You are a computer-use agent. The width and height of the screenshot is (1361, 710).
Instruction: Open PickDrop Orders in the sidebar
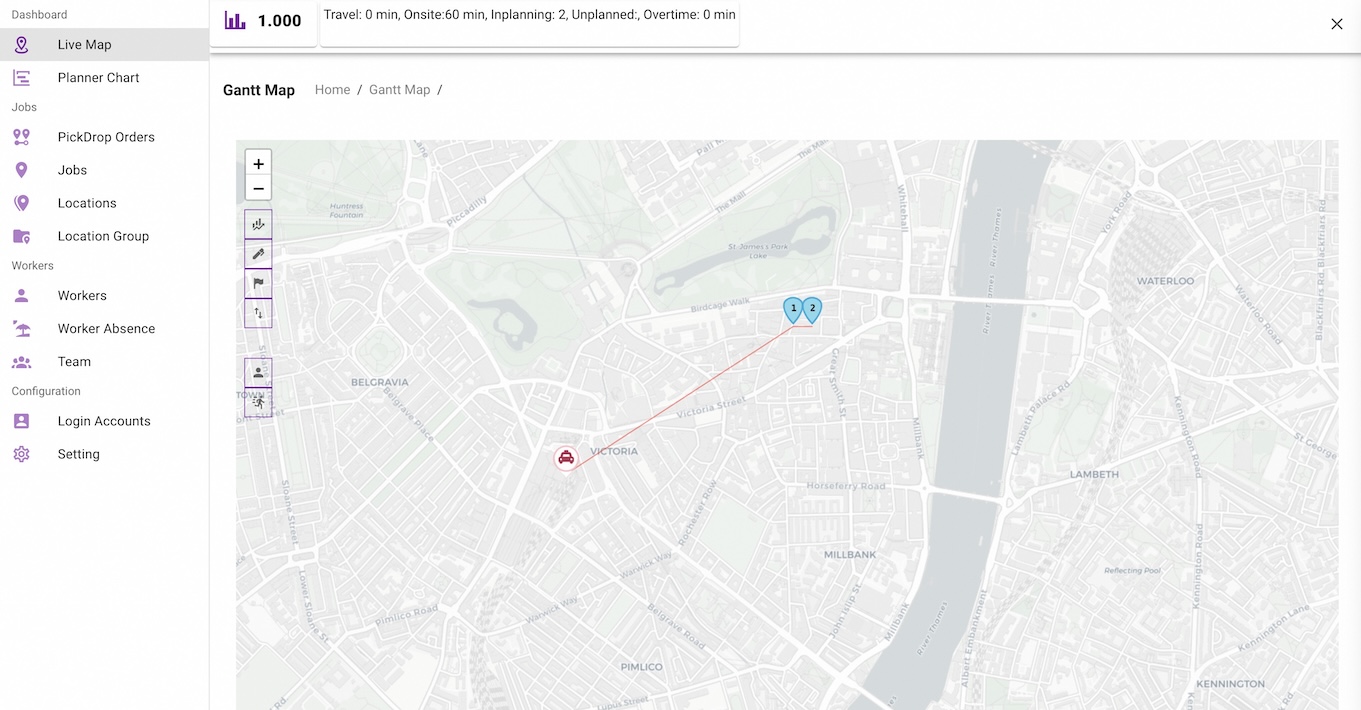(x=106, y=137)
